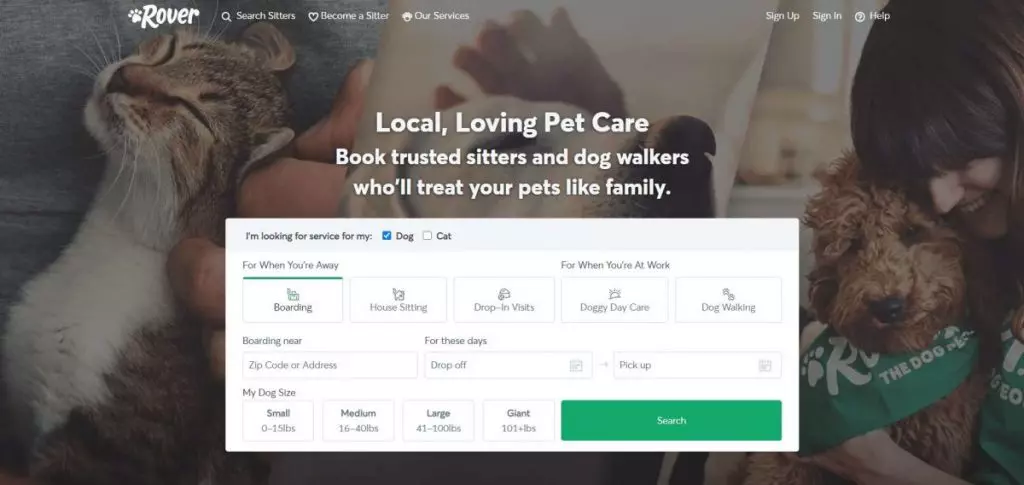Click the magnifier icon beside Search Sitters
Viewport: 1024px width, 485px height.
pyautogui.click(x=227, y=16)
